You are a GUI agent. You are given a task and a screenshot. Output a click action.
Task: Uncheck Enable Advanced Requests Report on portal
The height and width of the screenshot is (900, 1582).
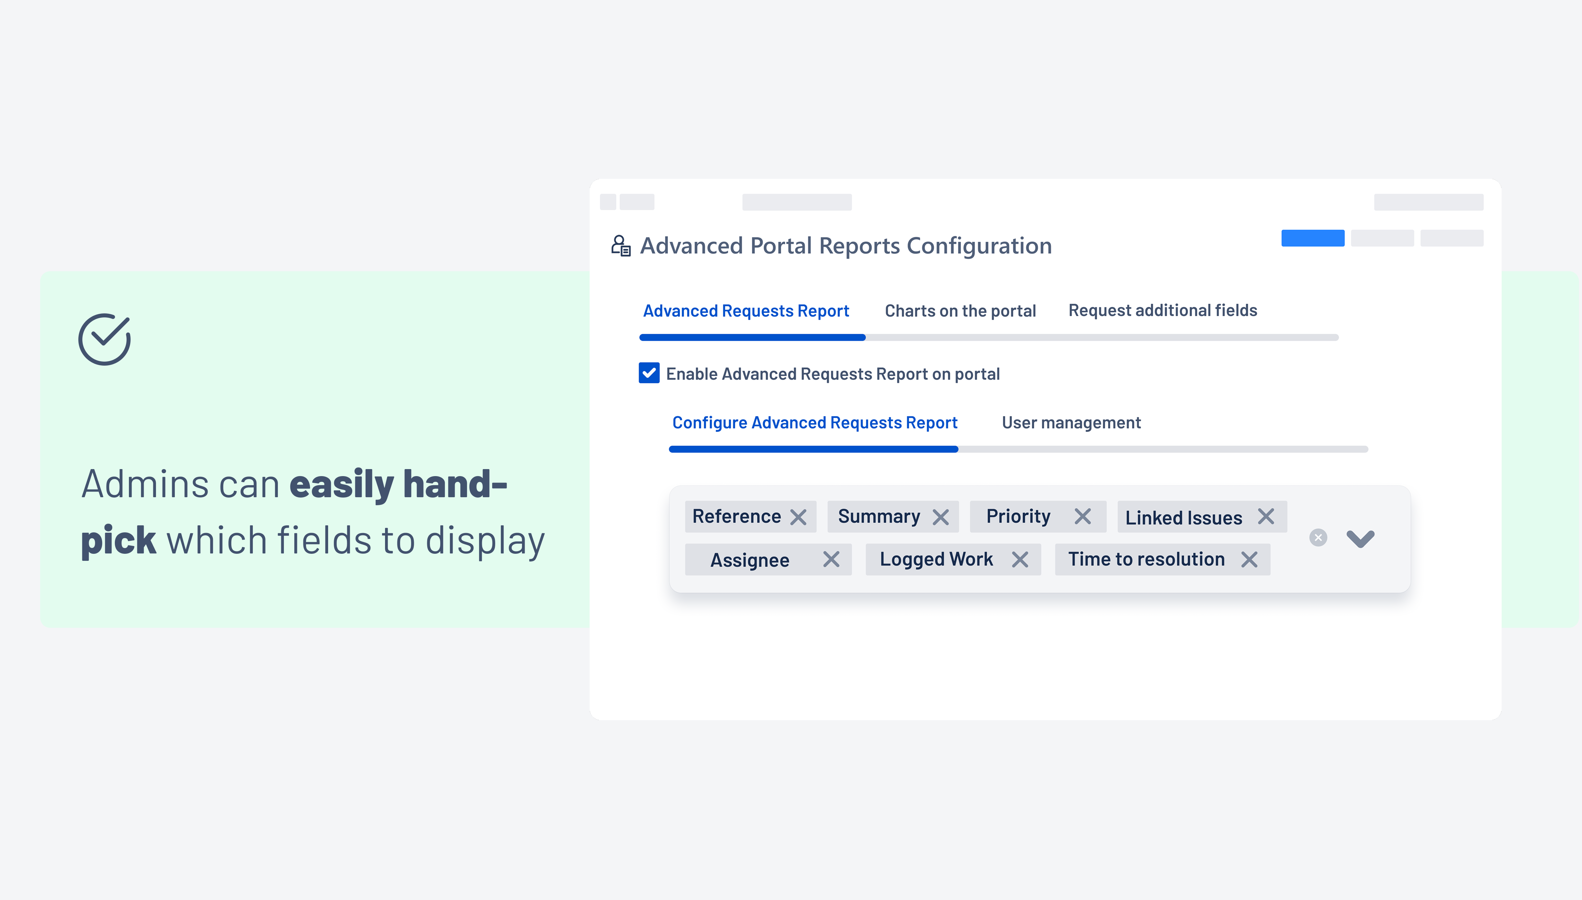[649, 373]
